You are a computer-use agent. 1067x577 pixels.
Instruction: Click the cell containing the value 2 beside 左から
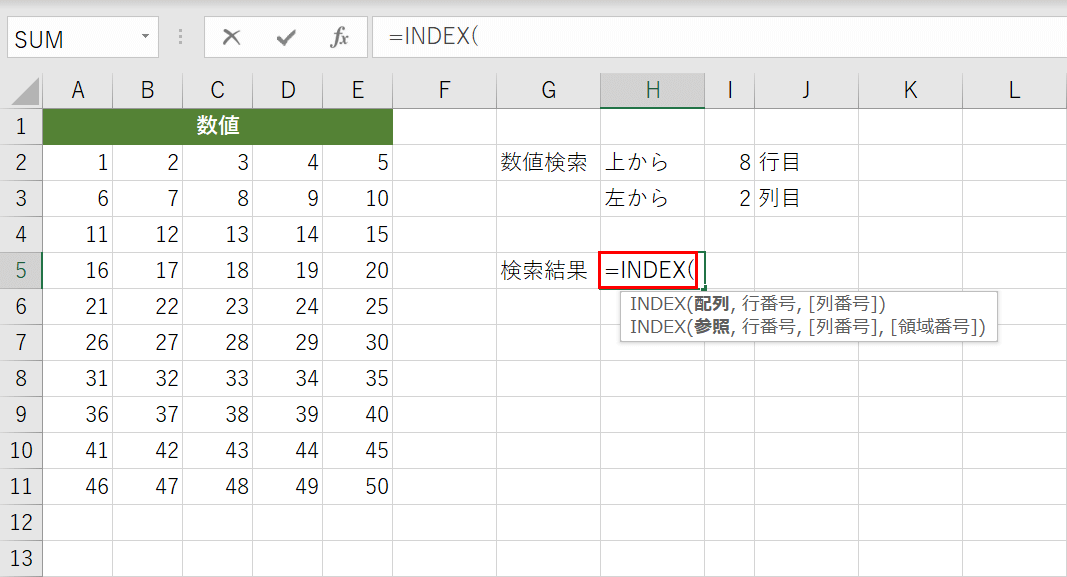[x=729, y=198]
